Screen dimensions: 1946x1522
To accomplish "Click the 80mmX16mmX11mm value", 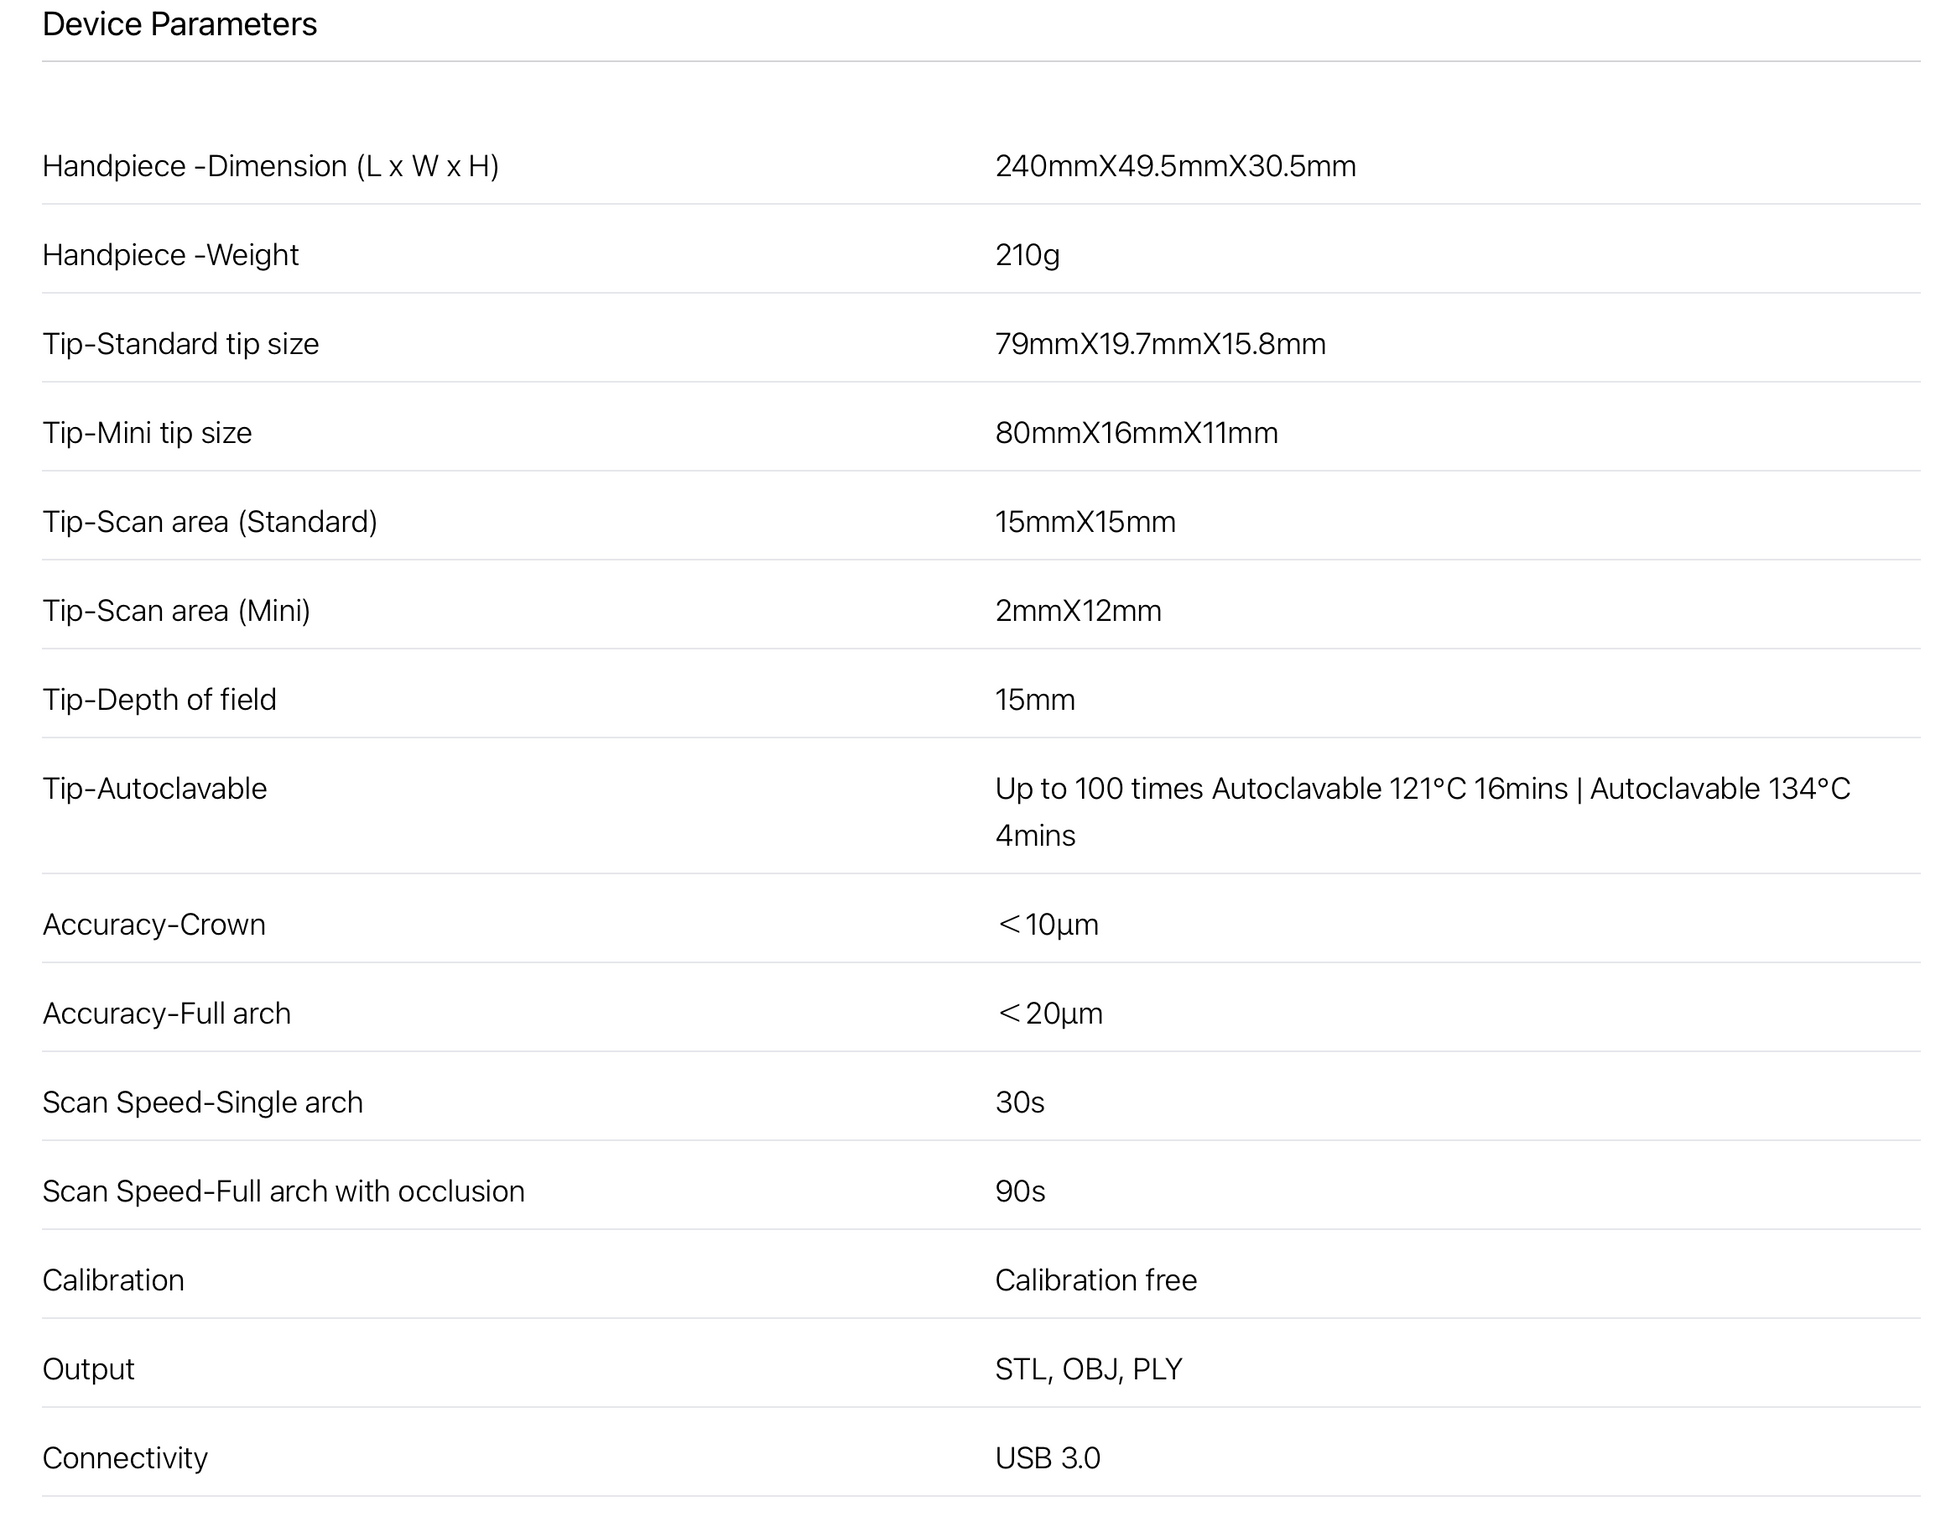I will 1136,433.
